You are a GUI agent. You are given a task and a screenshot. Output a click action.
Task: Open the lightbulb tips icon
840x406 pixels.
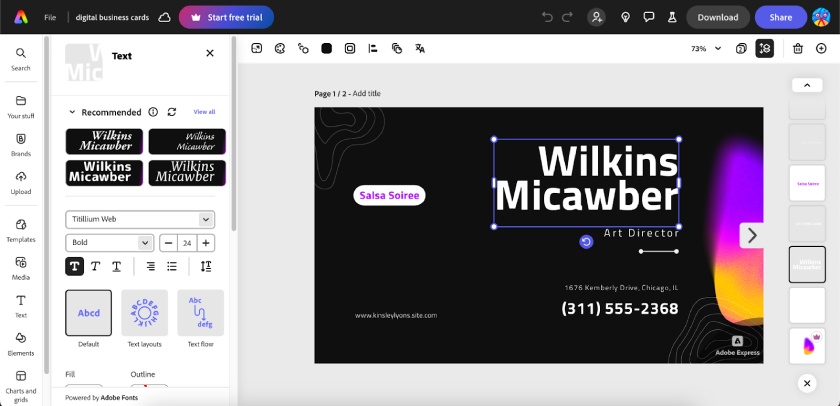click(x=625, y=17)
